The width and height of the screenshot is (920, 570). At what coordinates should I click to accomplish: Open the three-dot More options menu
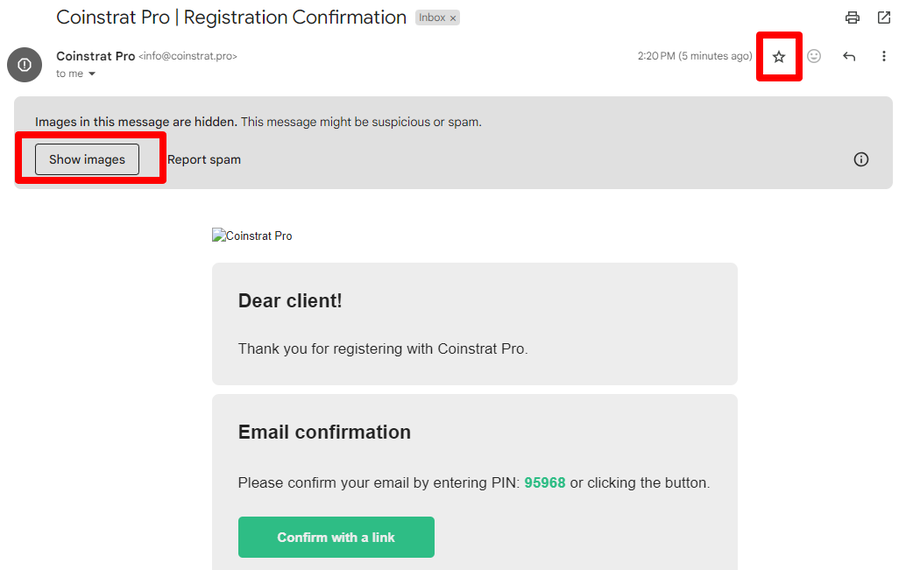(884, 57)
